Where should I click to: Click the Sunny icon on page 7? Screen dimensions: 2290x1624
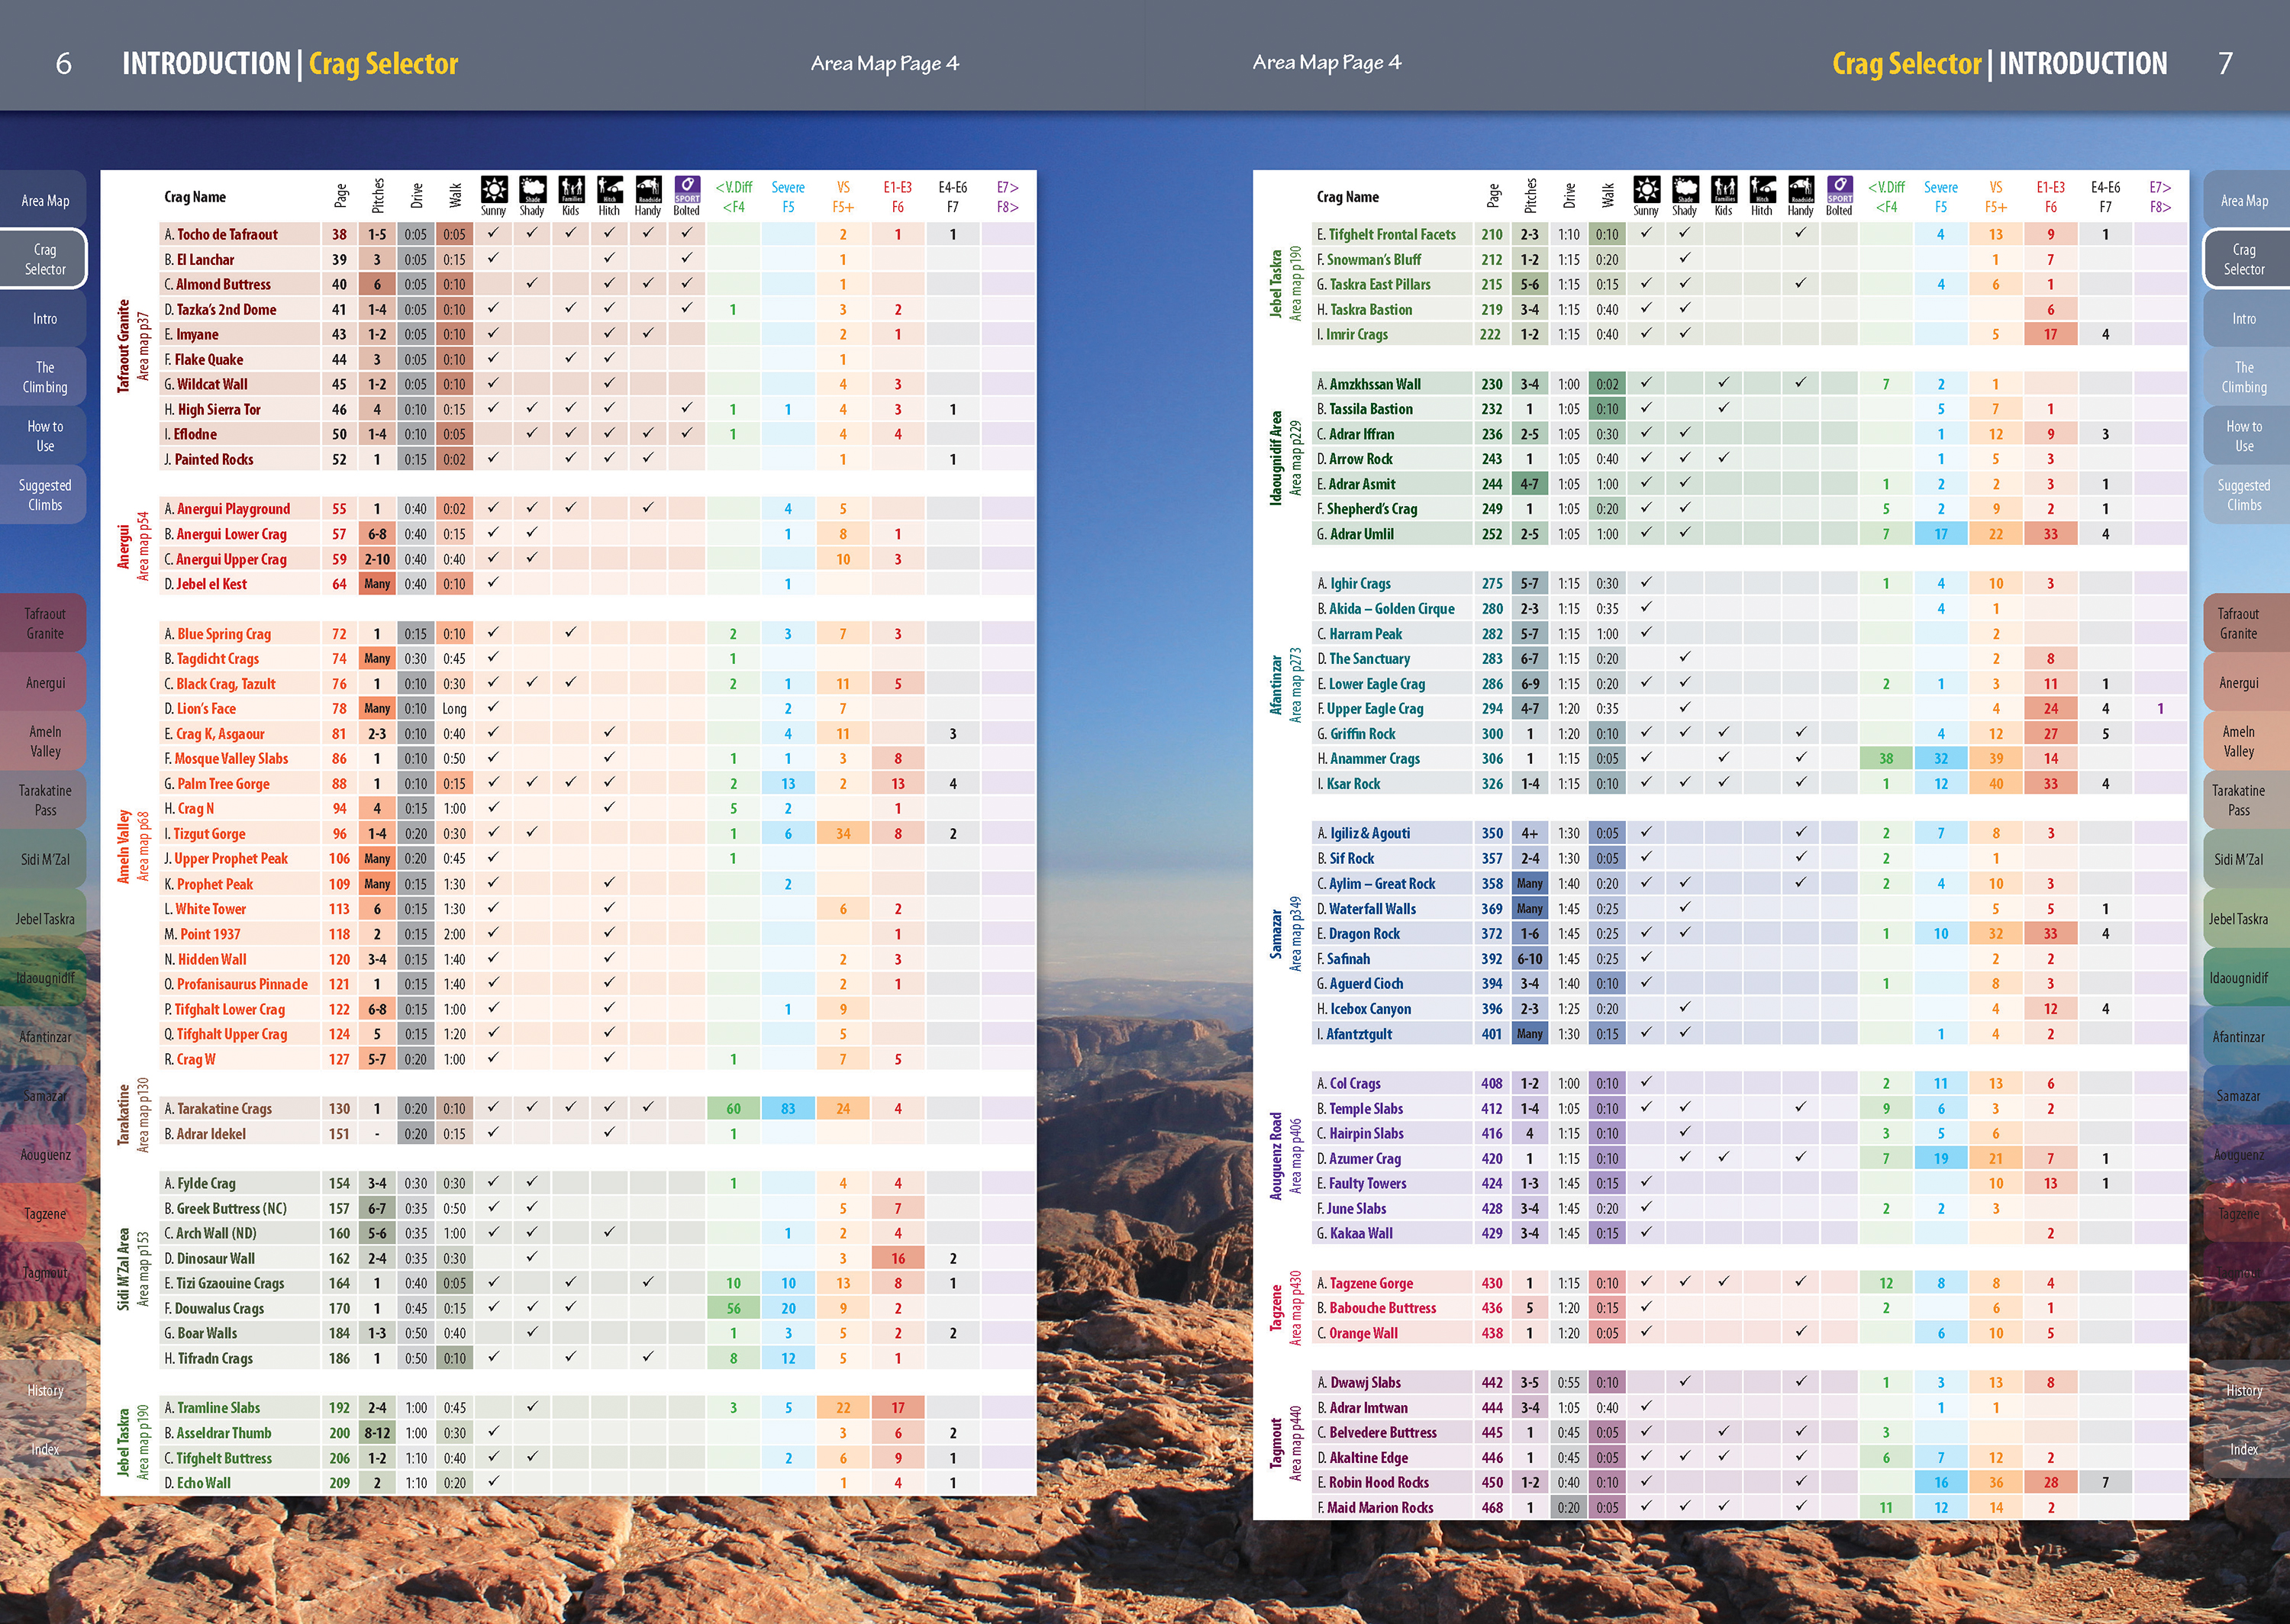[1646, 190]
